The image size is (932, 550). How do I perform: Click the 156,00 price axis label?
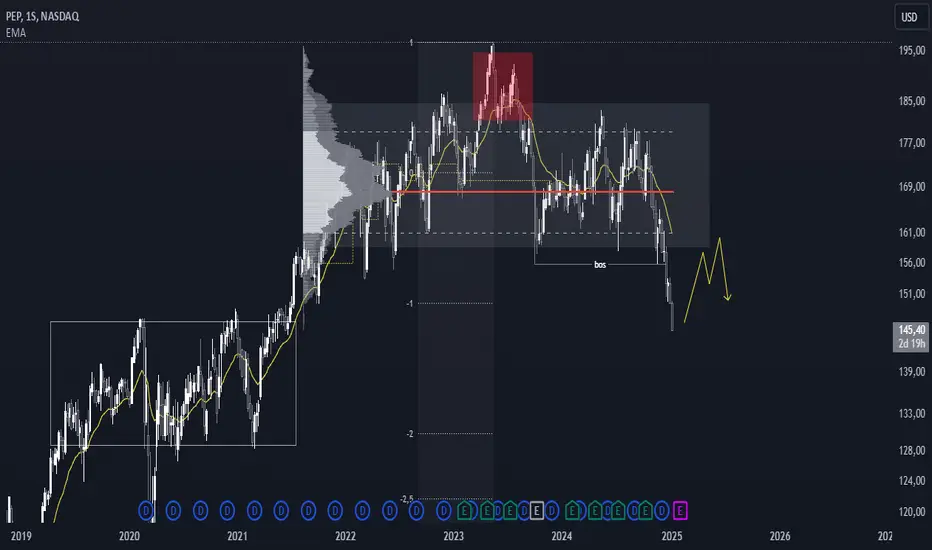pyautogui.click(x=911, y=262)
